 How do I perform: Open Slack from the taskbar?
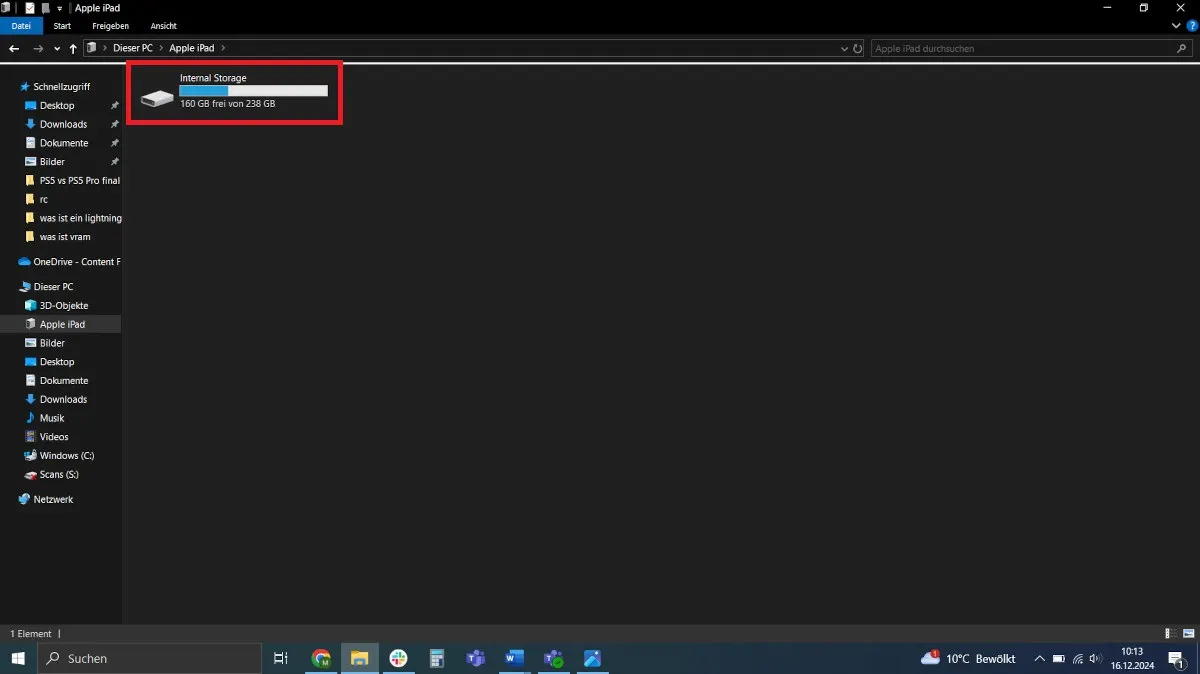coord(398,658)
